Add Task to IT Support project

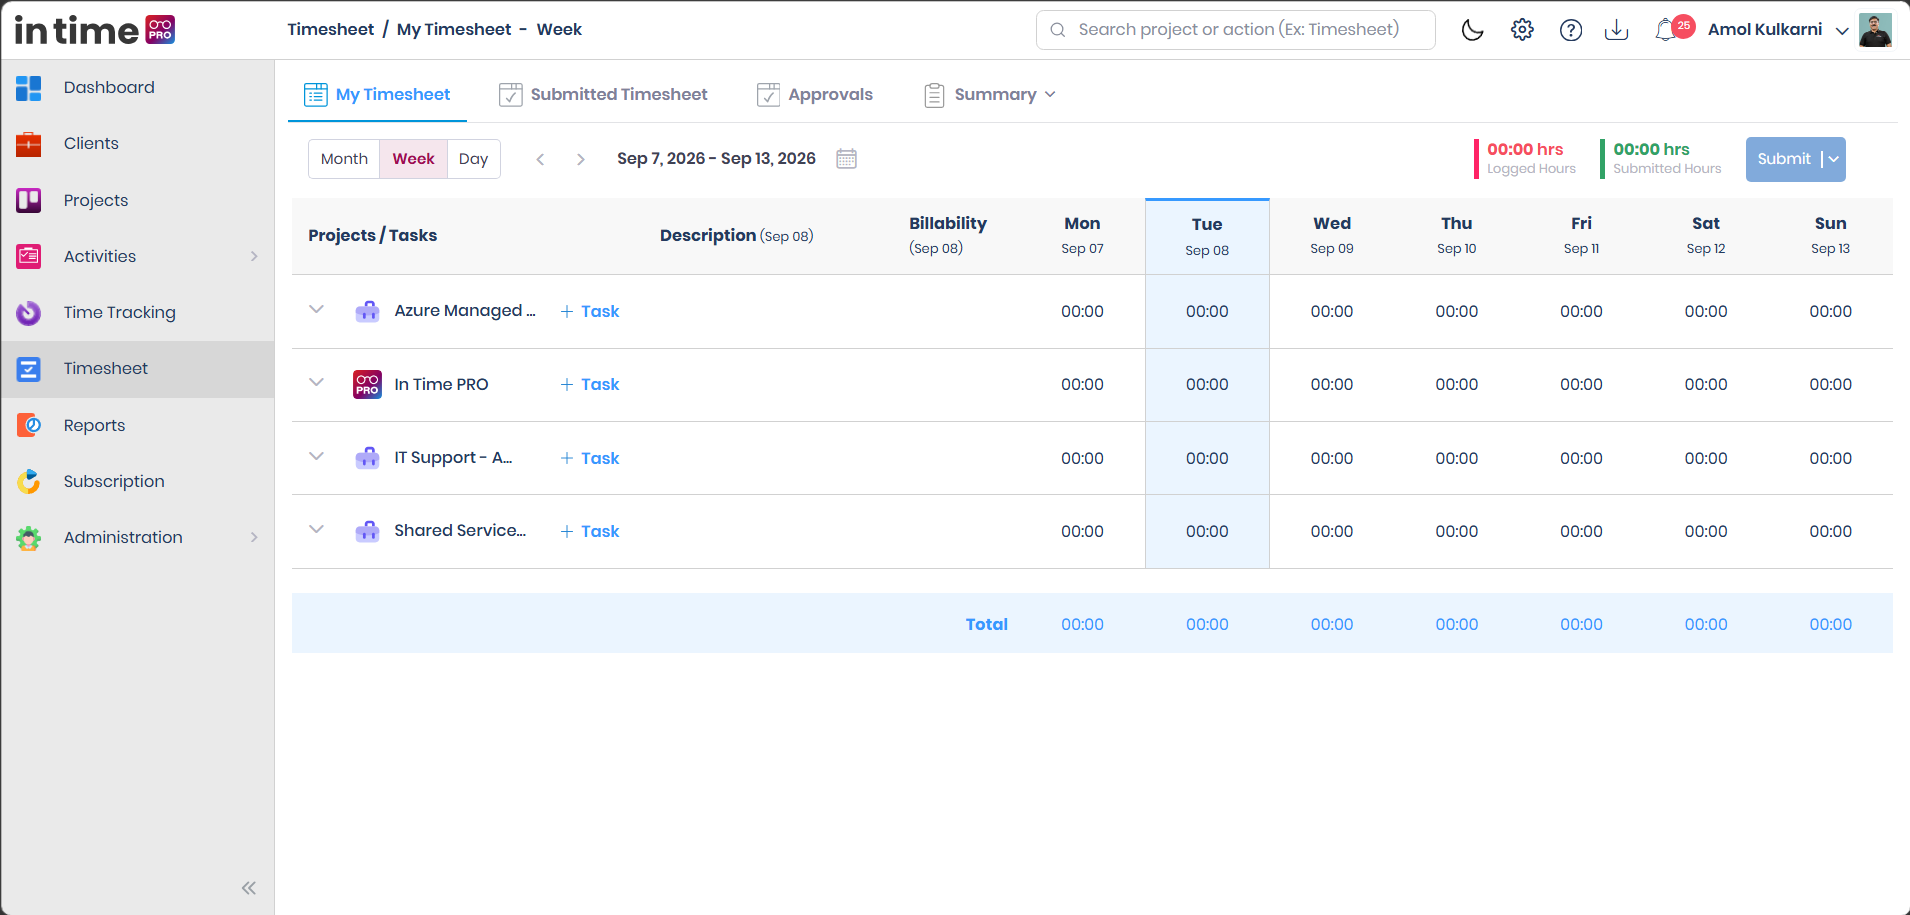pyautogui.click(x=590, y=458)
